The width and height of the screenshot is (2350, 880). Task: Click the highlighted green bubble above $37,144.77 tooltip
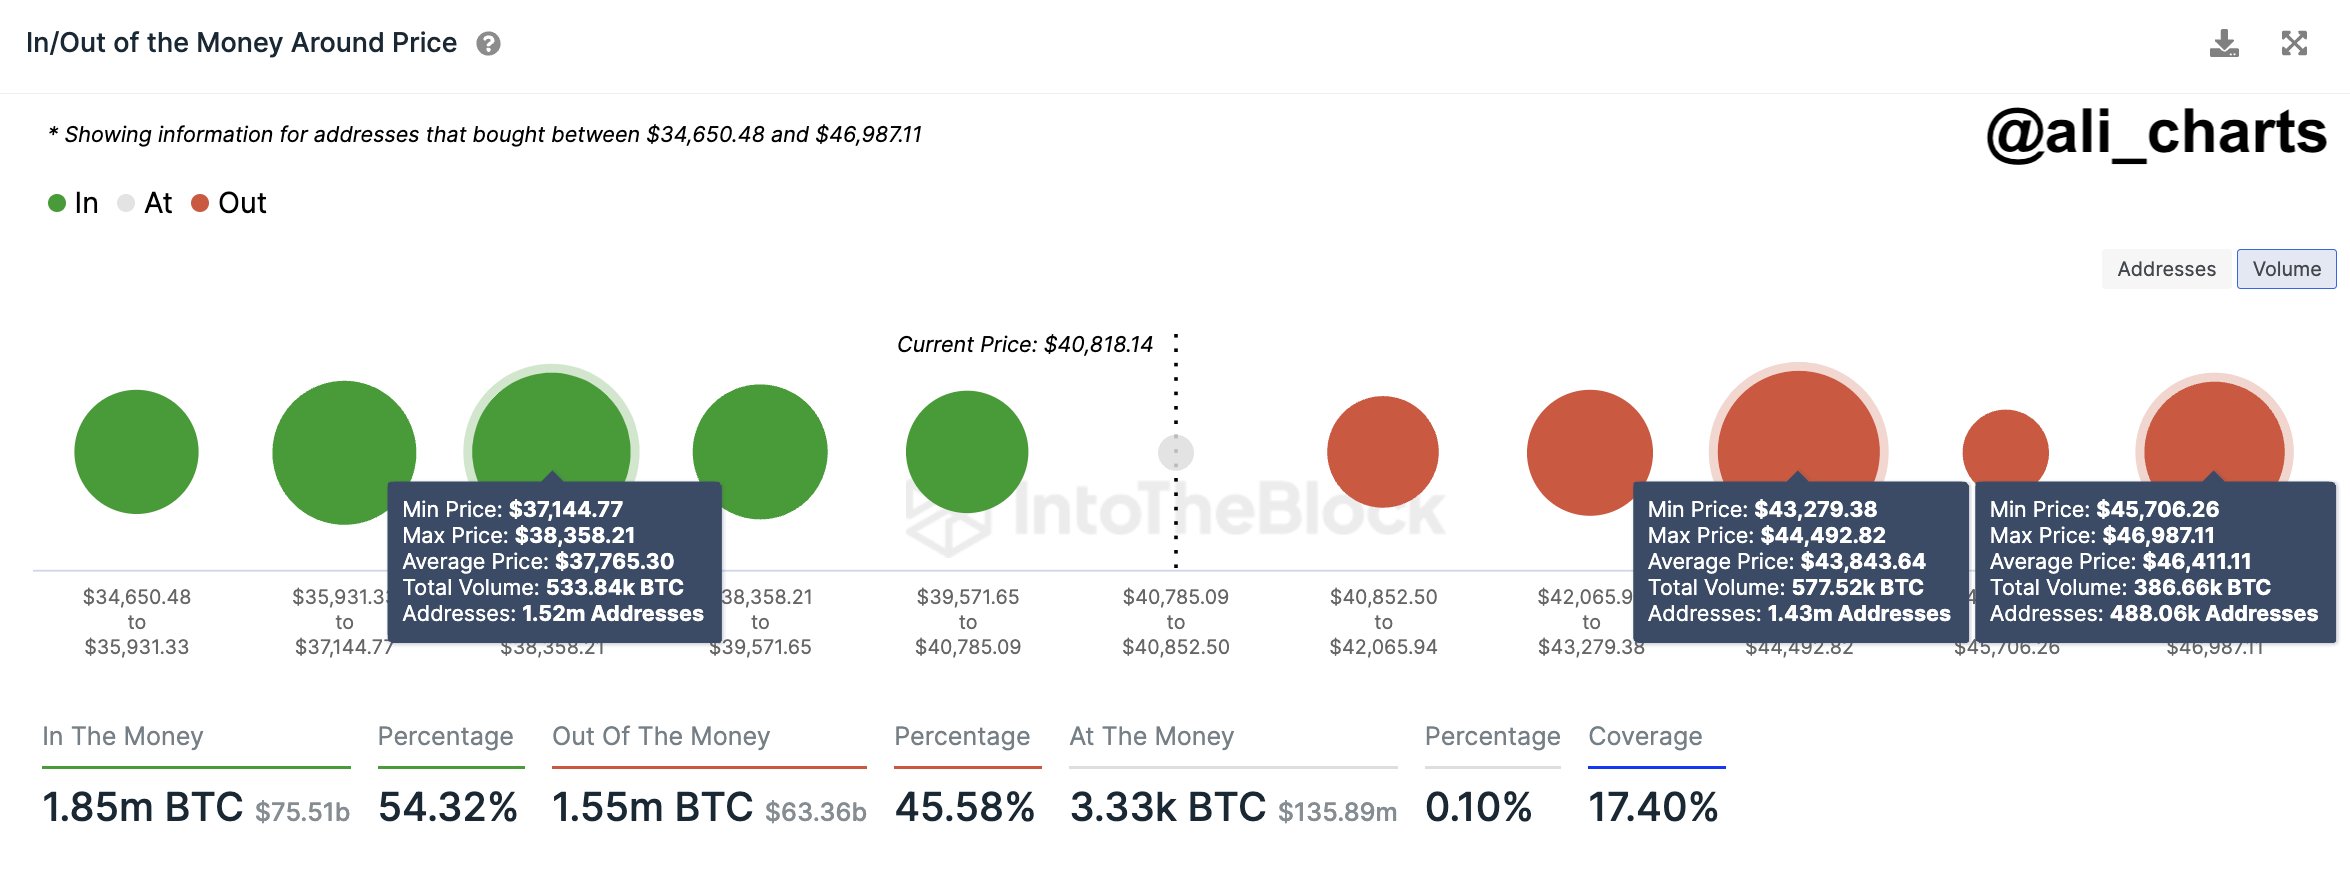tap(551, 425)
